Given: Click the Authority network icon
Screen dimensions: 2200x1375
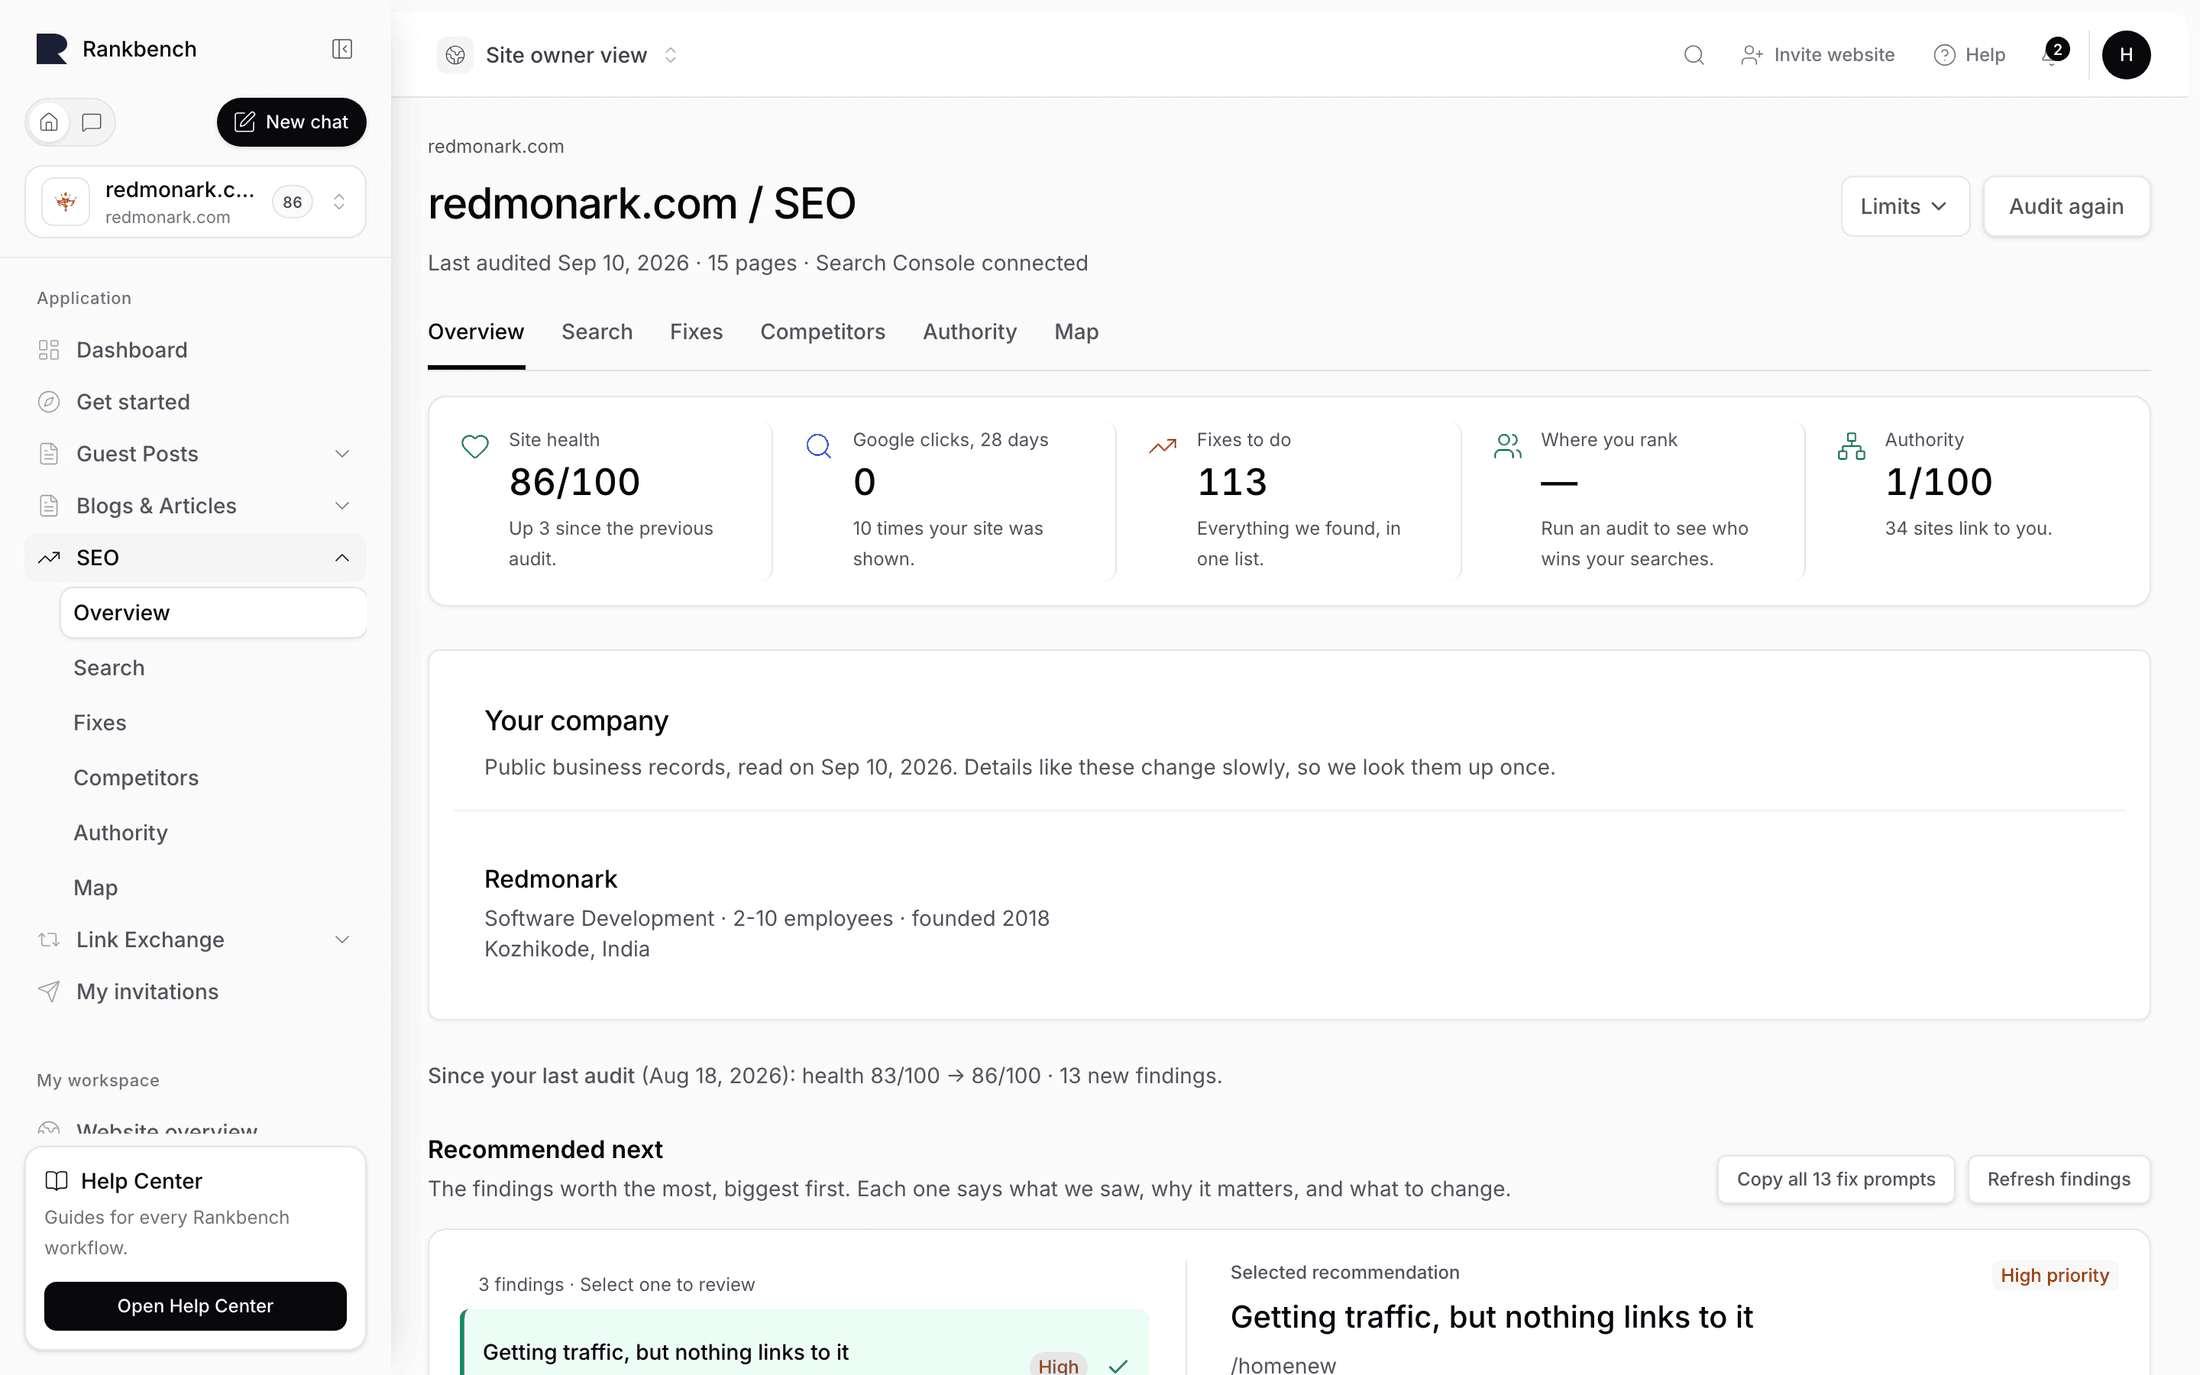Looking at the screenshot, I should tap(1851, 446).
